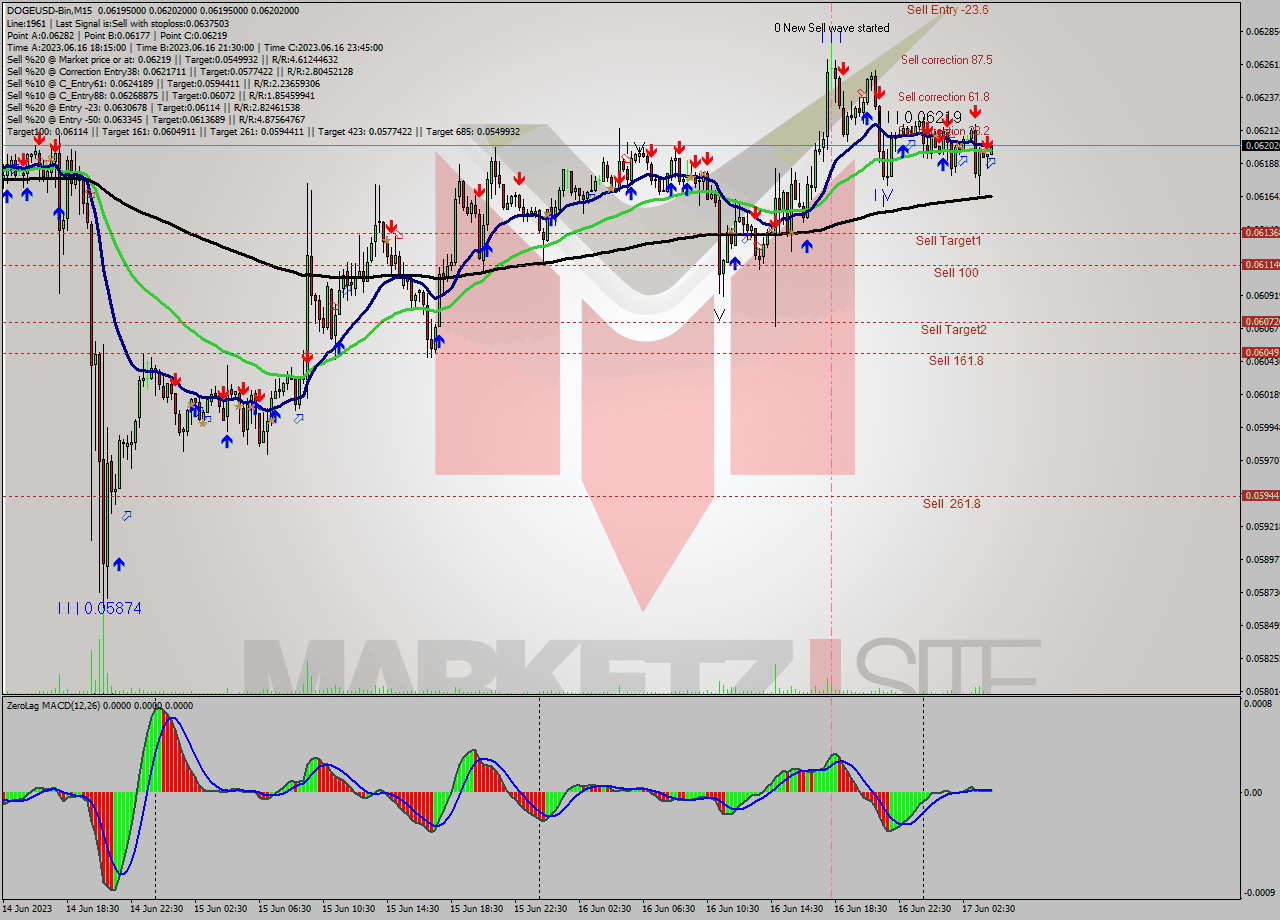Click the blue up arrow below the 0.05874 low
The image size is (1280, 920).
point(119,564)
